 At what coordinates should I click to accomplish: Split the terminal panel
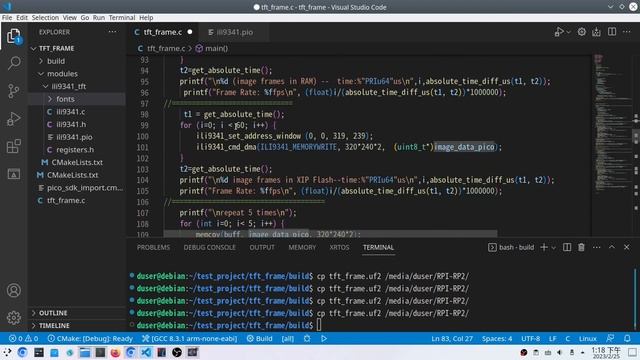click(x=567, y=247)
